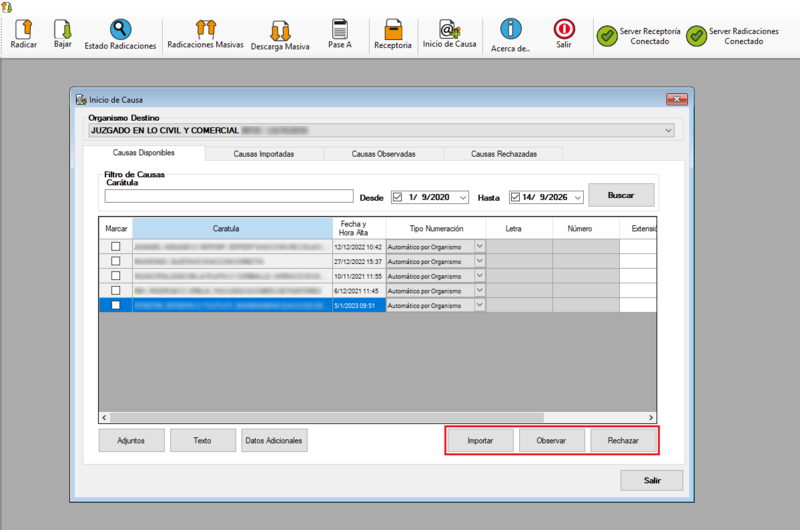Open the Receptoria box icon
This screenshot has width=800, height=530.
(x=393, y=30)
